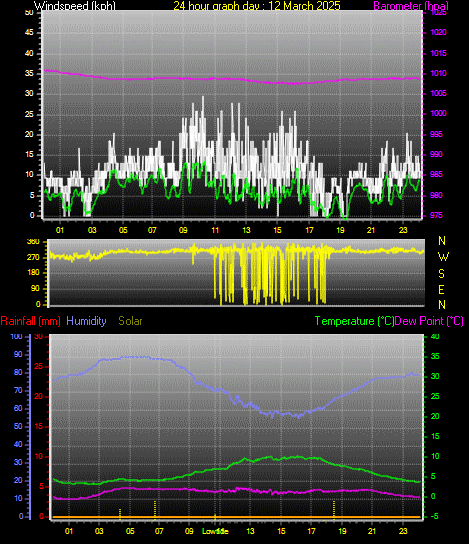The width and height of the screenshot is (469, 544).
Task: Click barometer axis value 1020
Action: click(x=438, y=33)
